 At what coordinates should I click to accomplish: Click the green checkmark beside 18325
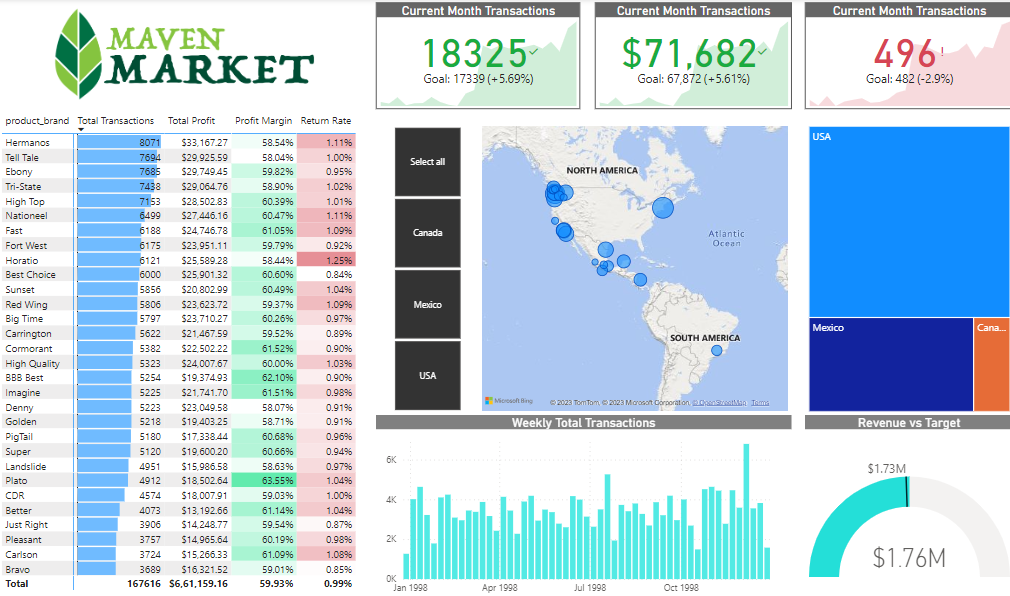pos(533,50)
